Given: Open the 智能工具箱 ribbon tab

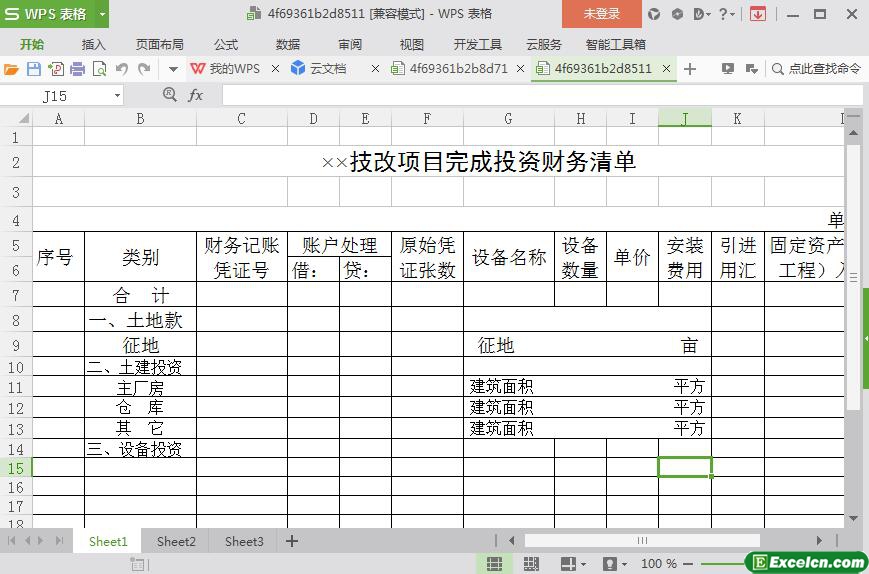Looking at the screenshot, I should point(616,44).
